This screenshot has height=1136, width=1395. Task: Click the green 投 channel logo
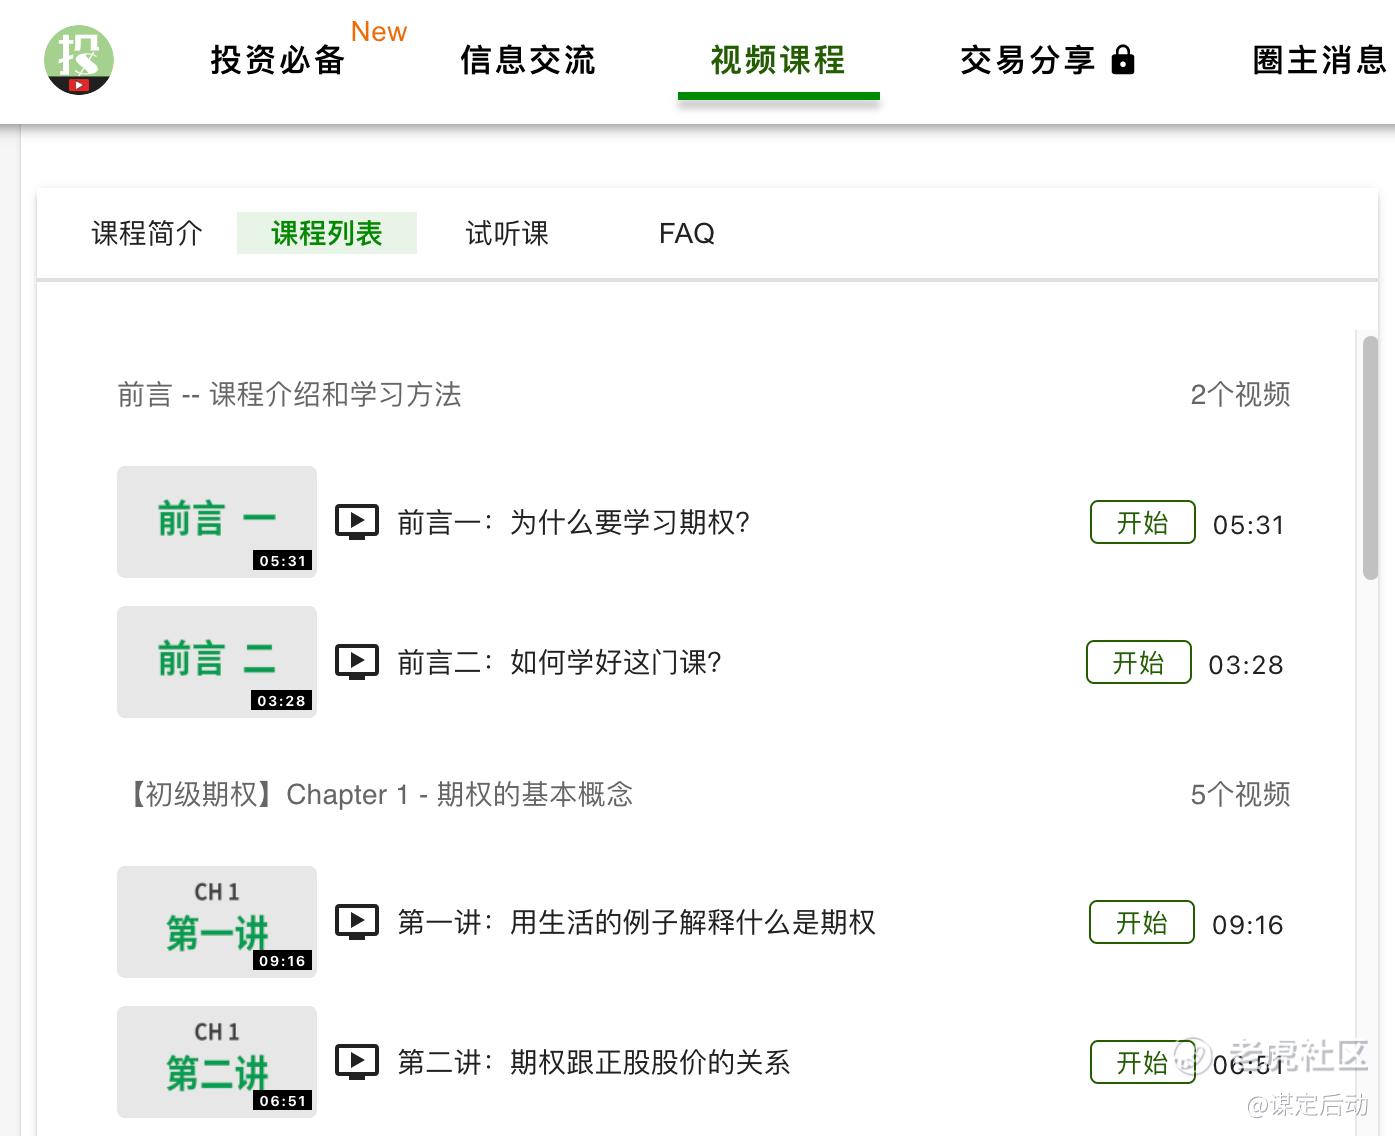point(79,60)
